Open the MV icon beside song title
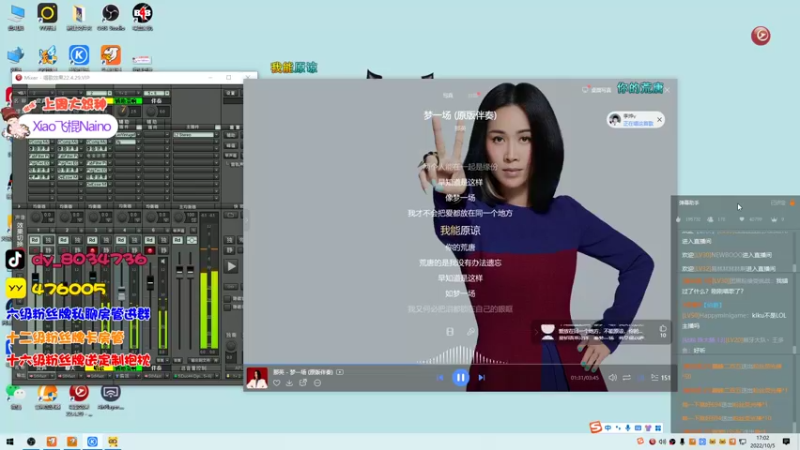This screenshot has width=800, height=450. [x=340, y=372]
